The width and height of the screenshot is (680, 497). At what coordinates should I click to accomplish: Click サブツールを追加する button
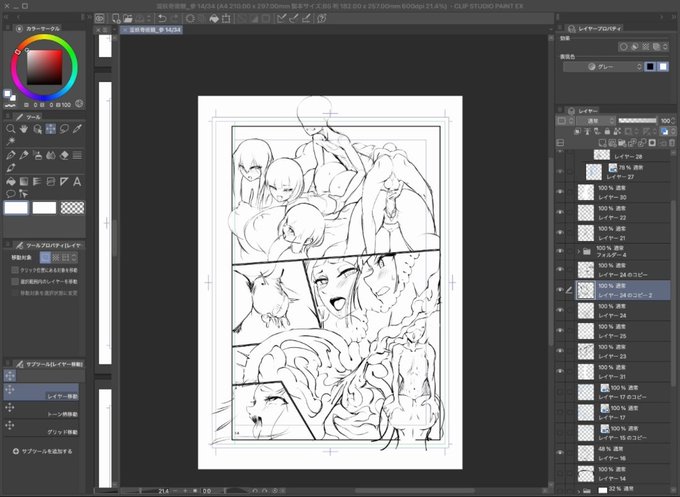(x=42, y=451)
